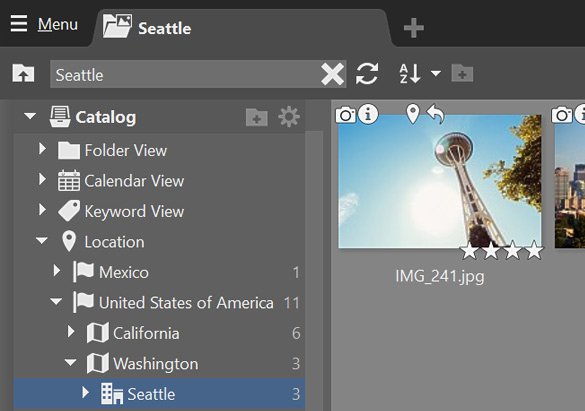This screenshot has height=411, width=585.
Task: Click the camera icon on IMG_241 thumbnail
Action: (345, 114)
